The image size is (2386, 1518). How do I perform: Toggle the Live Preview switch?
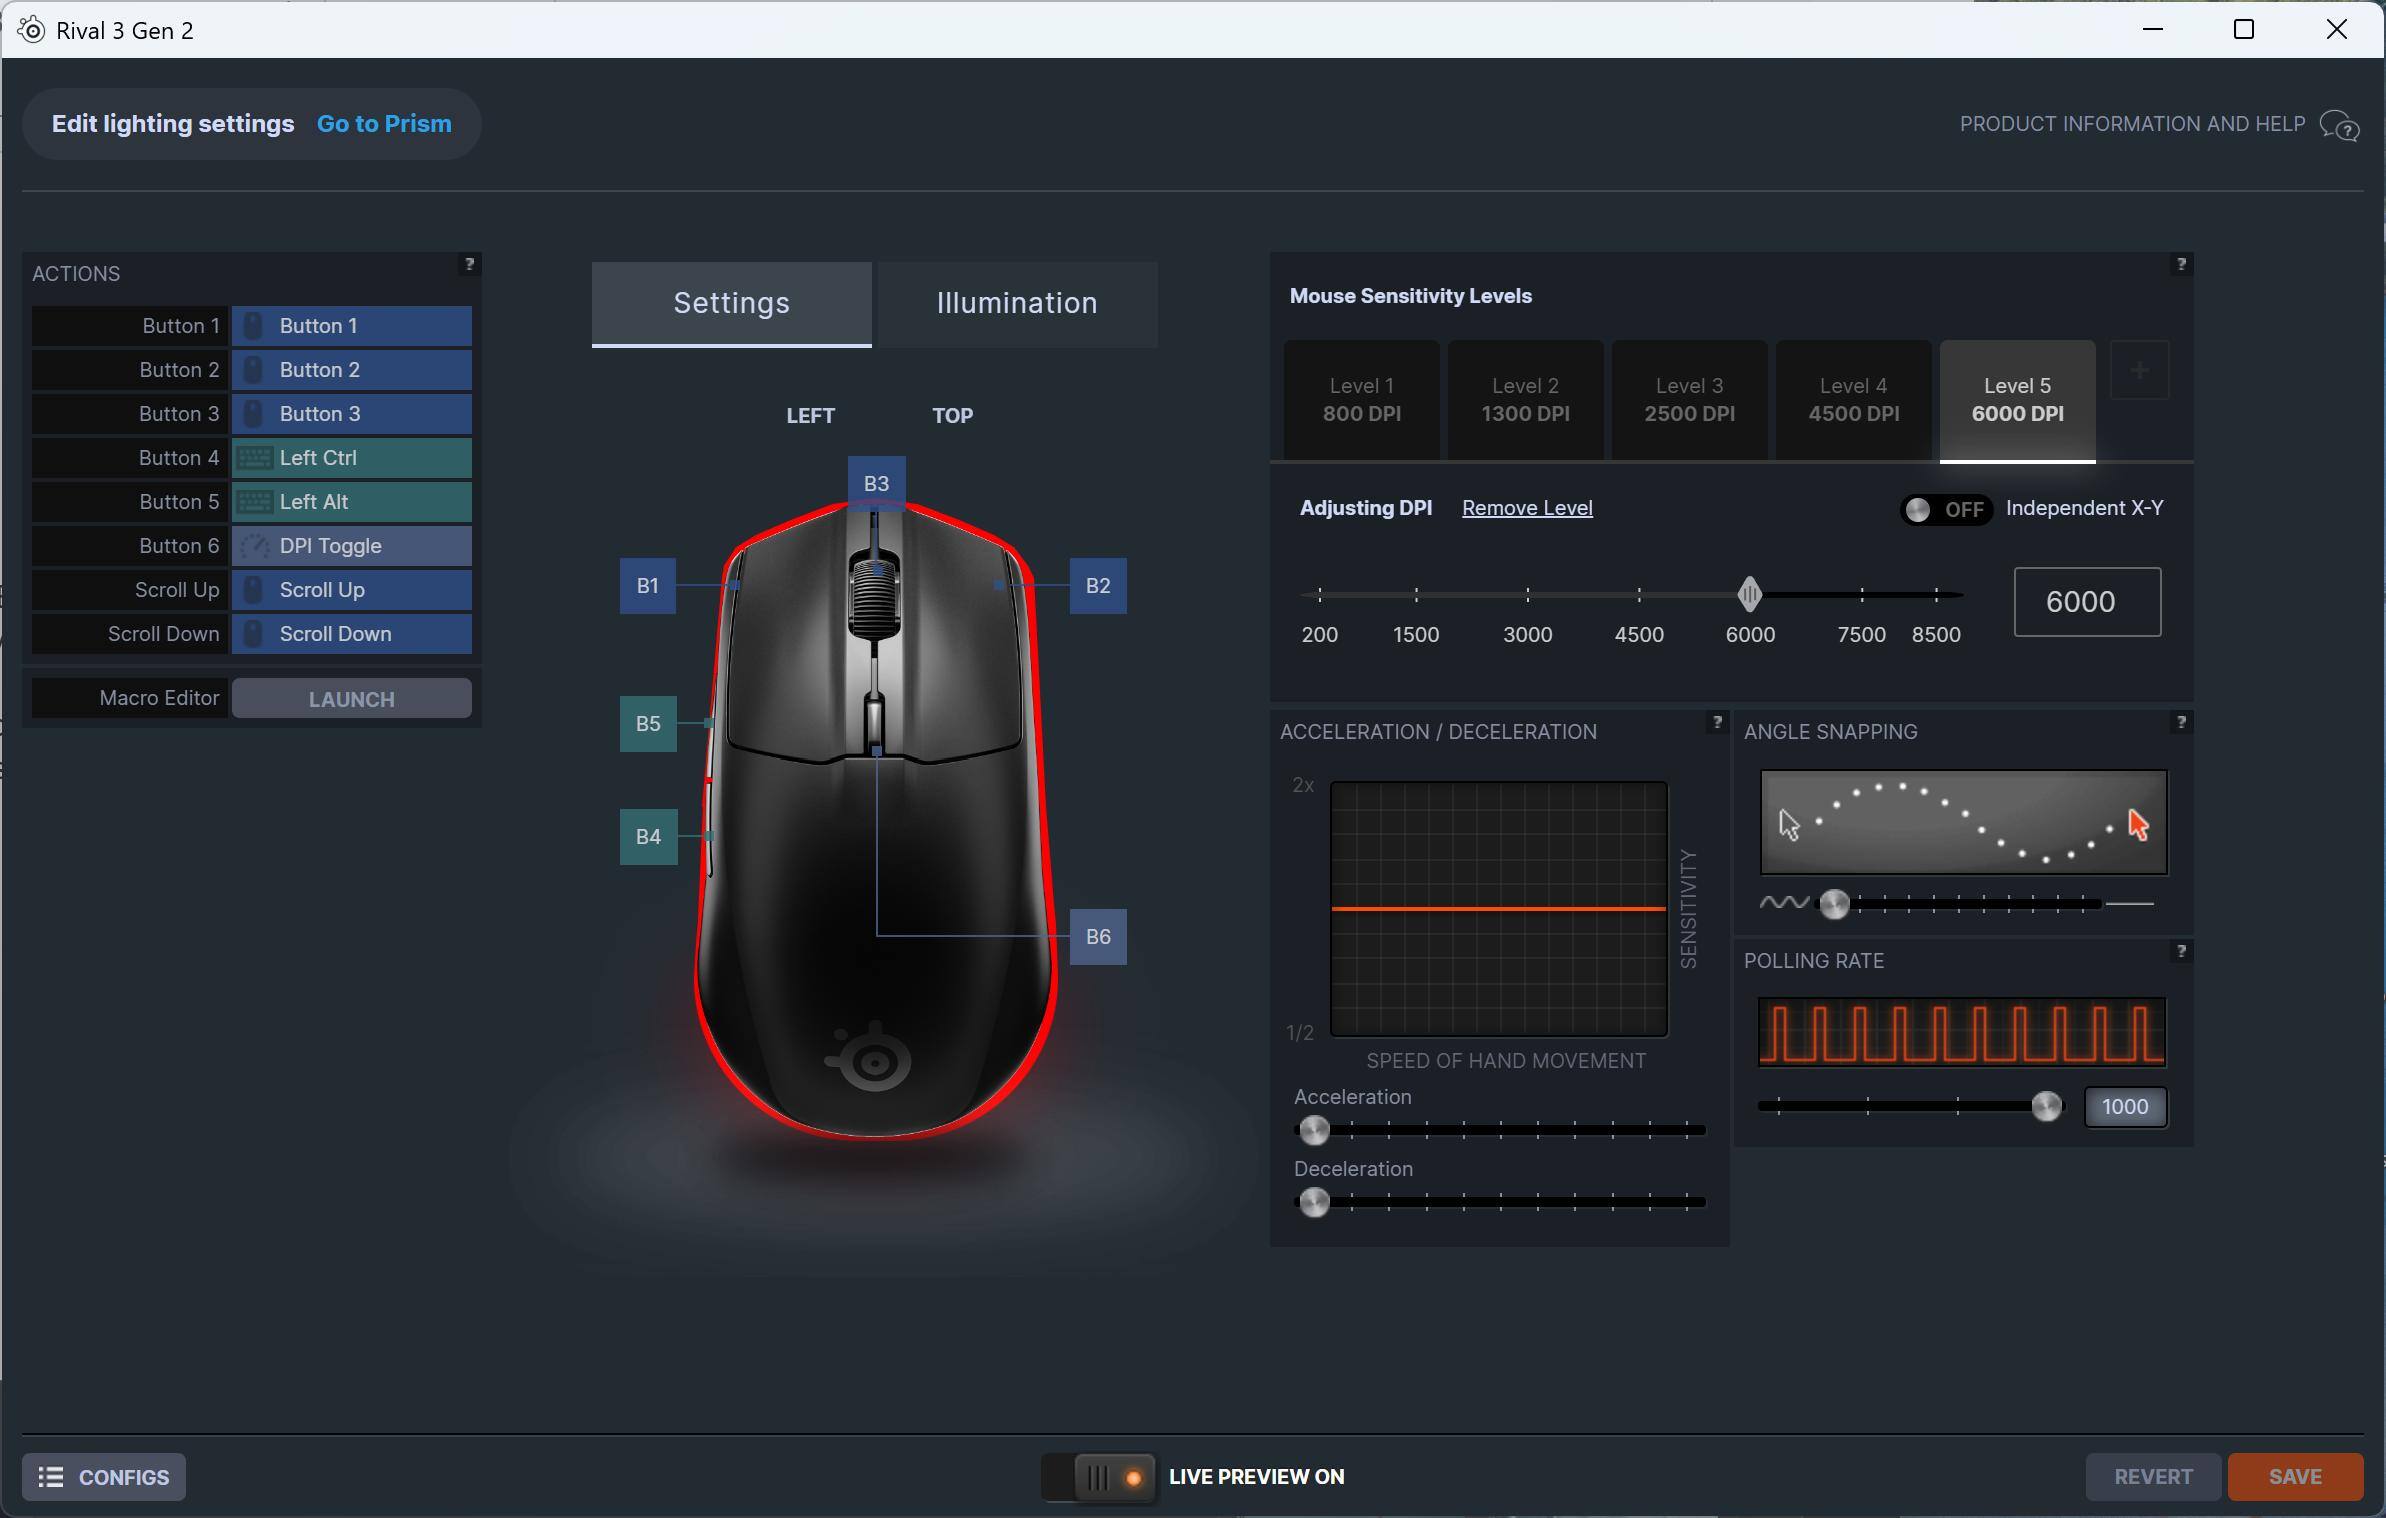click(x=1098, y=1477)
